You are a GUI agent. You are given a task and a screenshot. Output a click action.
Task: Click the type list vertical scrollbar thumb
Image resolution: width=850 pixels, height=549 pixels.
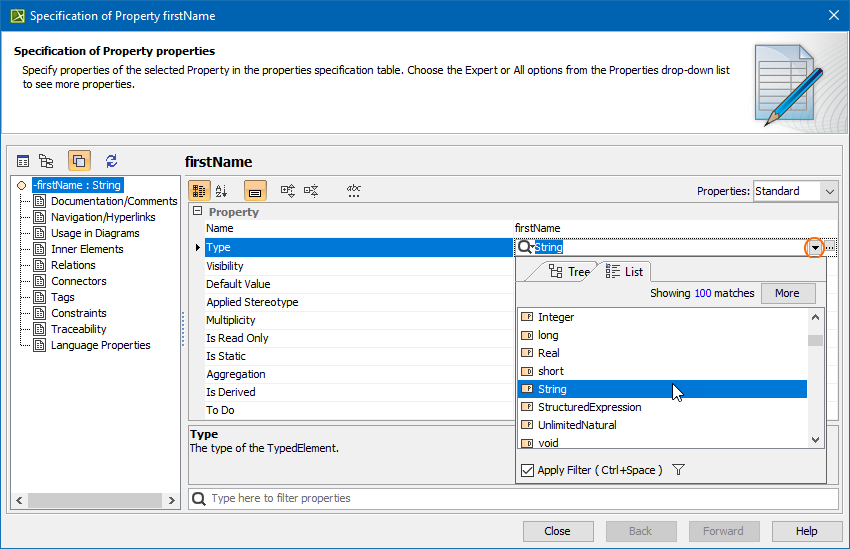(815, 341)
